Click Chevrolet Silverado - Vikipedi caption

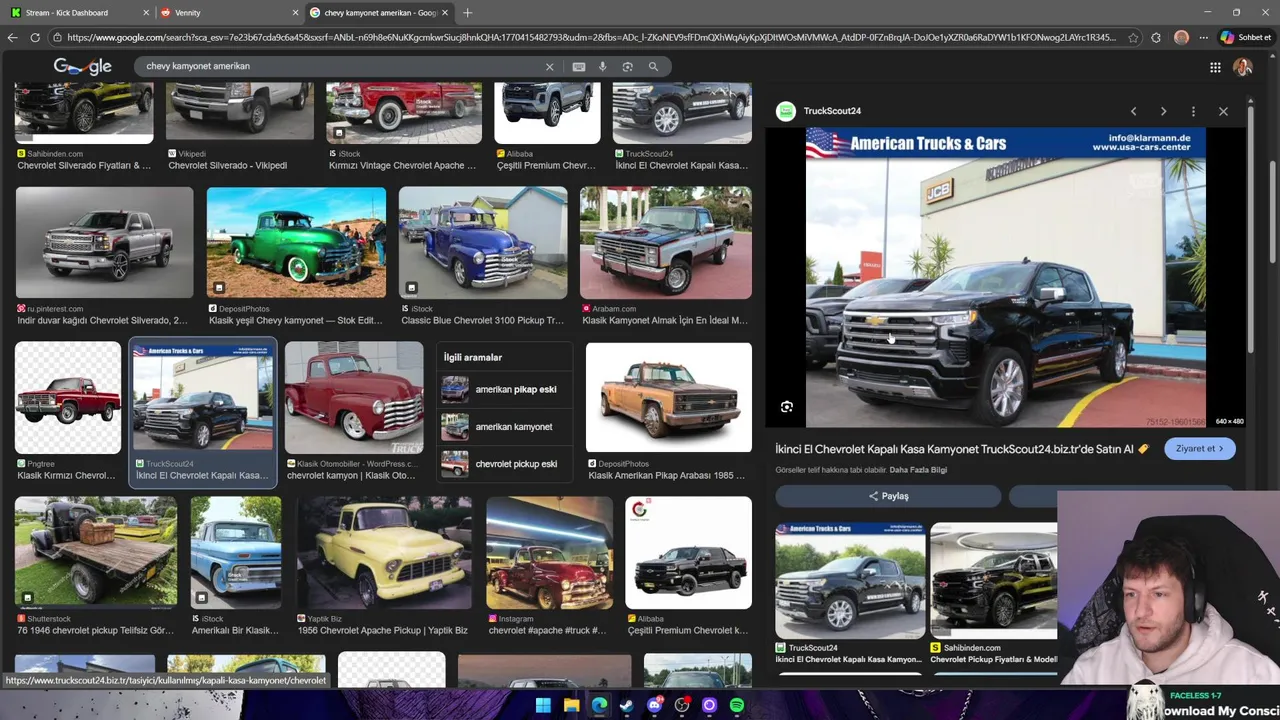227,165
